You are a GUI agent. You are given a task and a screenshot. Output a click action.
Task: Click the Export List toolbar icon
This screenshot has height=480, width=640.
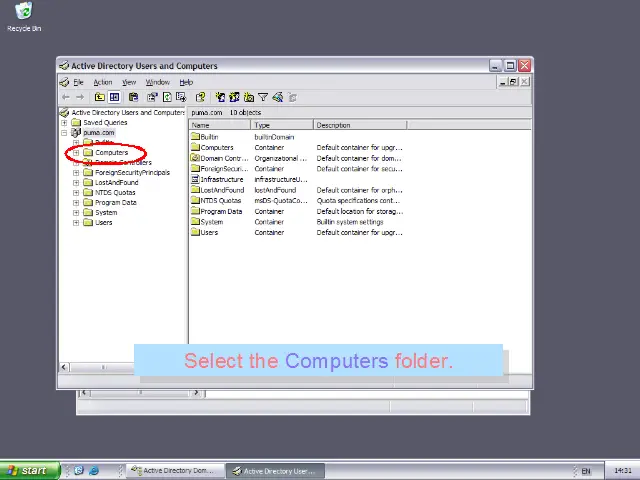(181, 97)
